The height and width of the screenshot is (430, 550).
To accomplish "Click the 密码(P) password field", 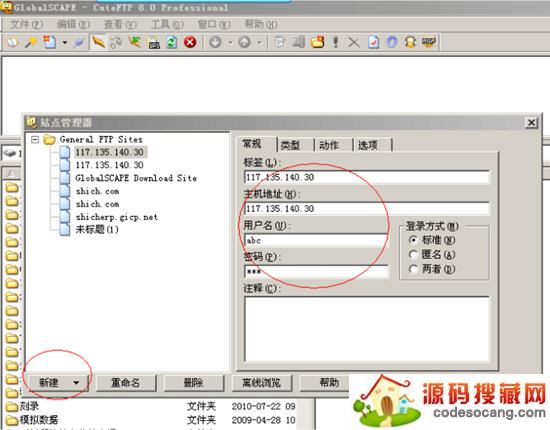I will coord(316,271).
